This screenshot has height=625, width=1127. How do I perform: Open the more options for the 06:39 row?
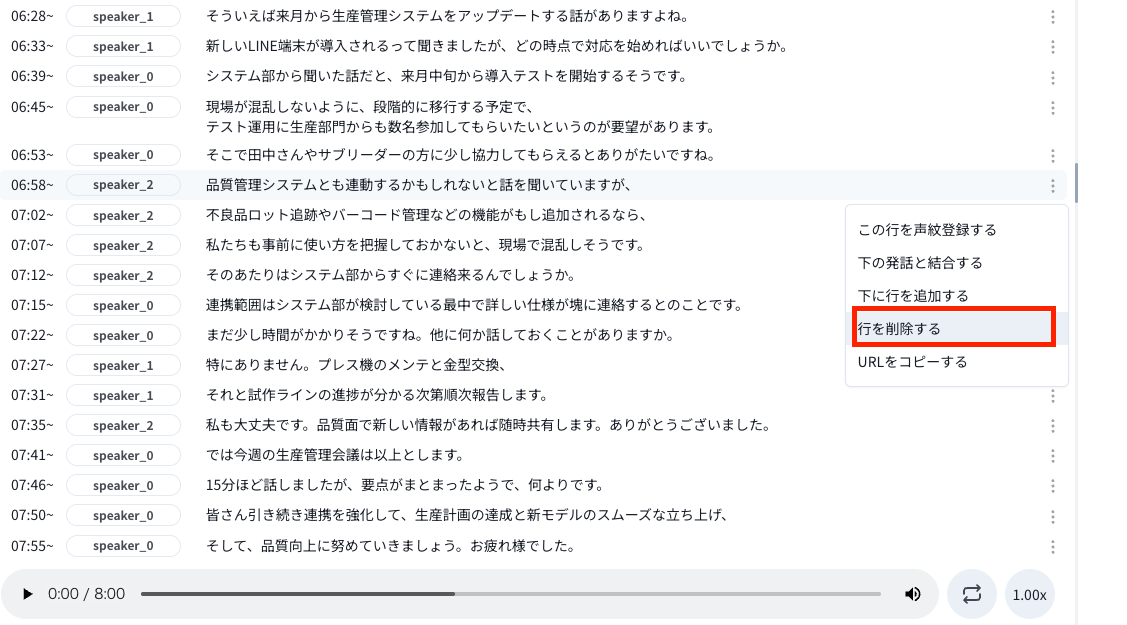click(1053, 77)
